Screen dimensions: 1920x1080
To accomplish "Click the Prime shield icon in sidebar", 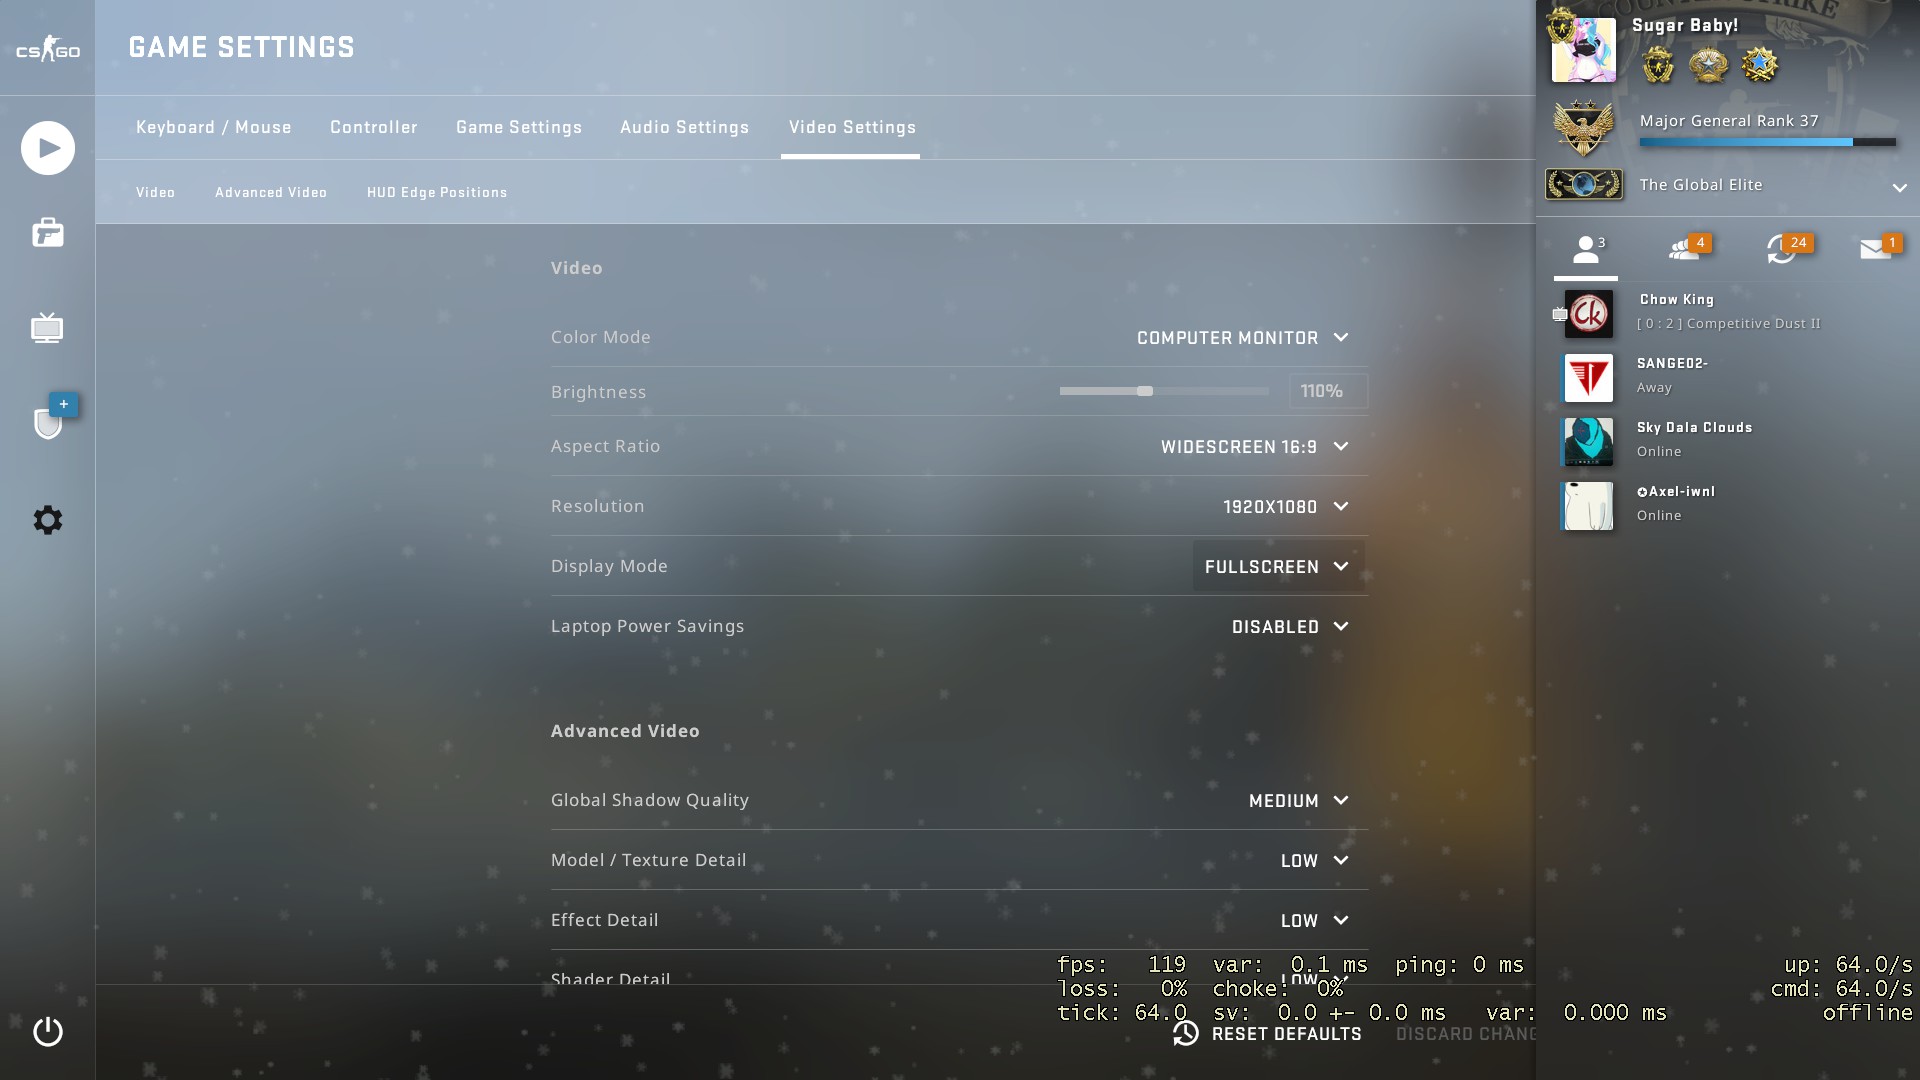I will tap(48, 423).
